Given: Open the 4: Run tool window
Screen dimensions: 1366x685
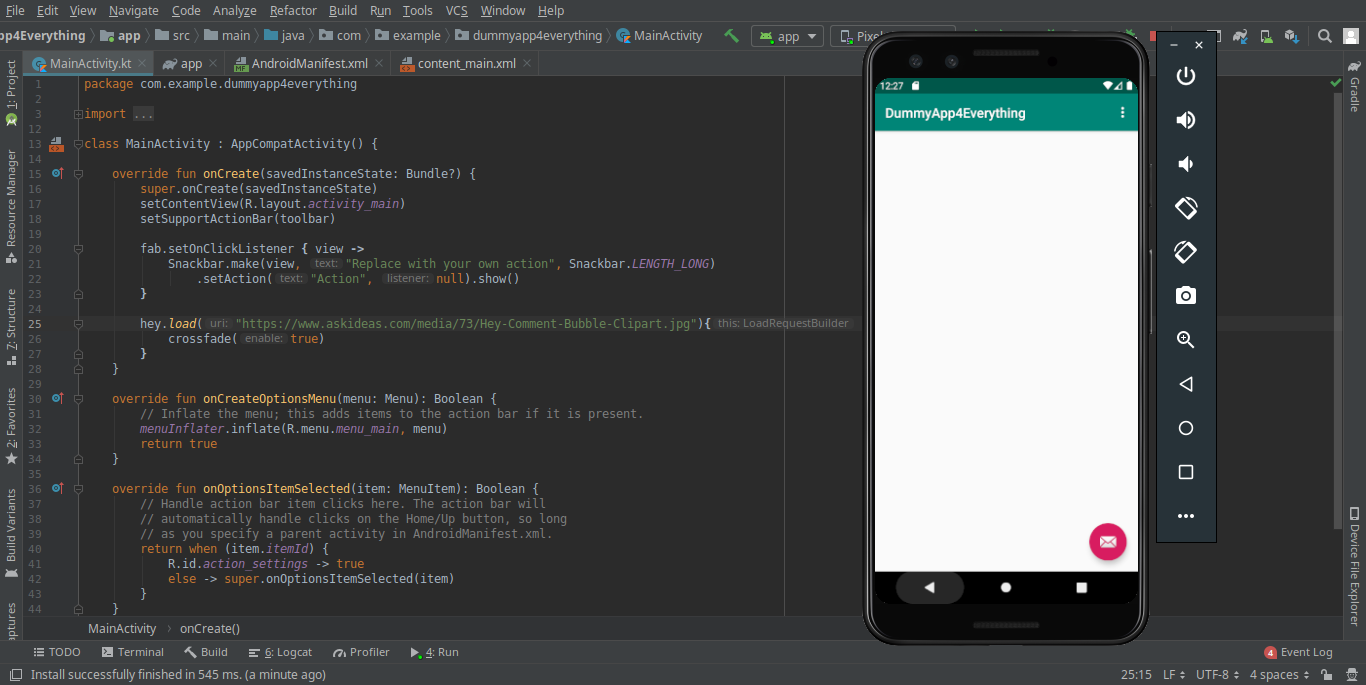Looking at the screenshot, I should pyautogui.click(x=434, y=652).
